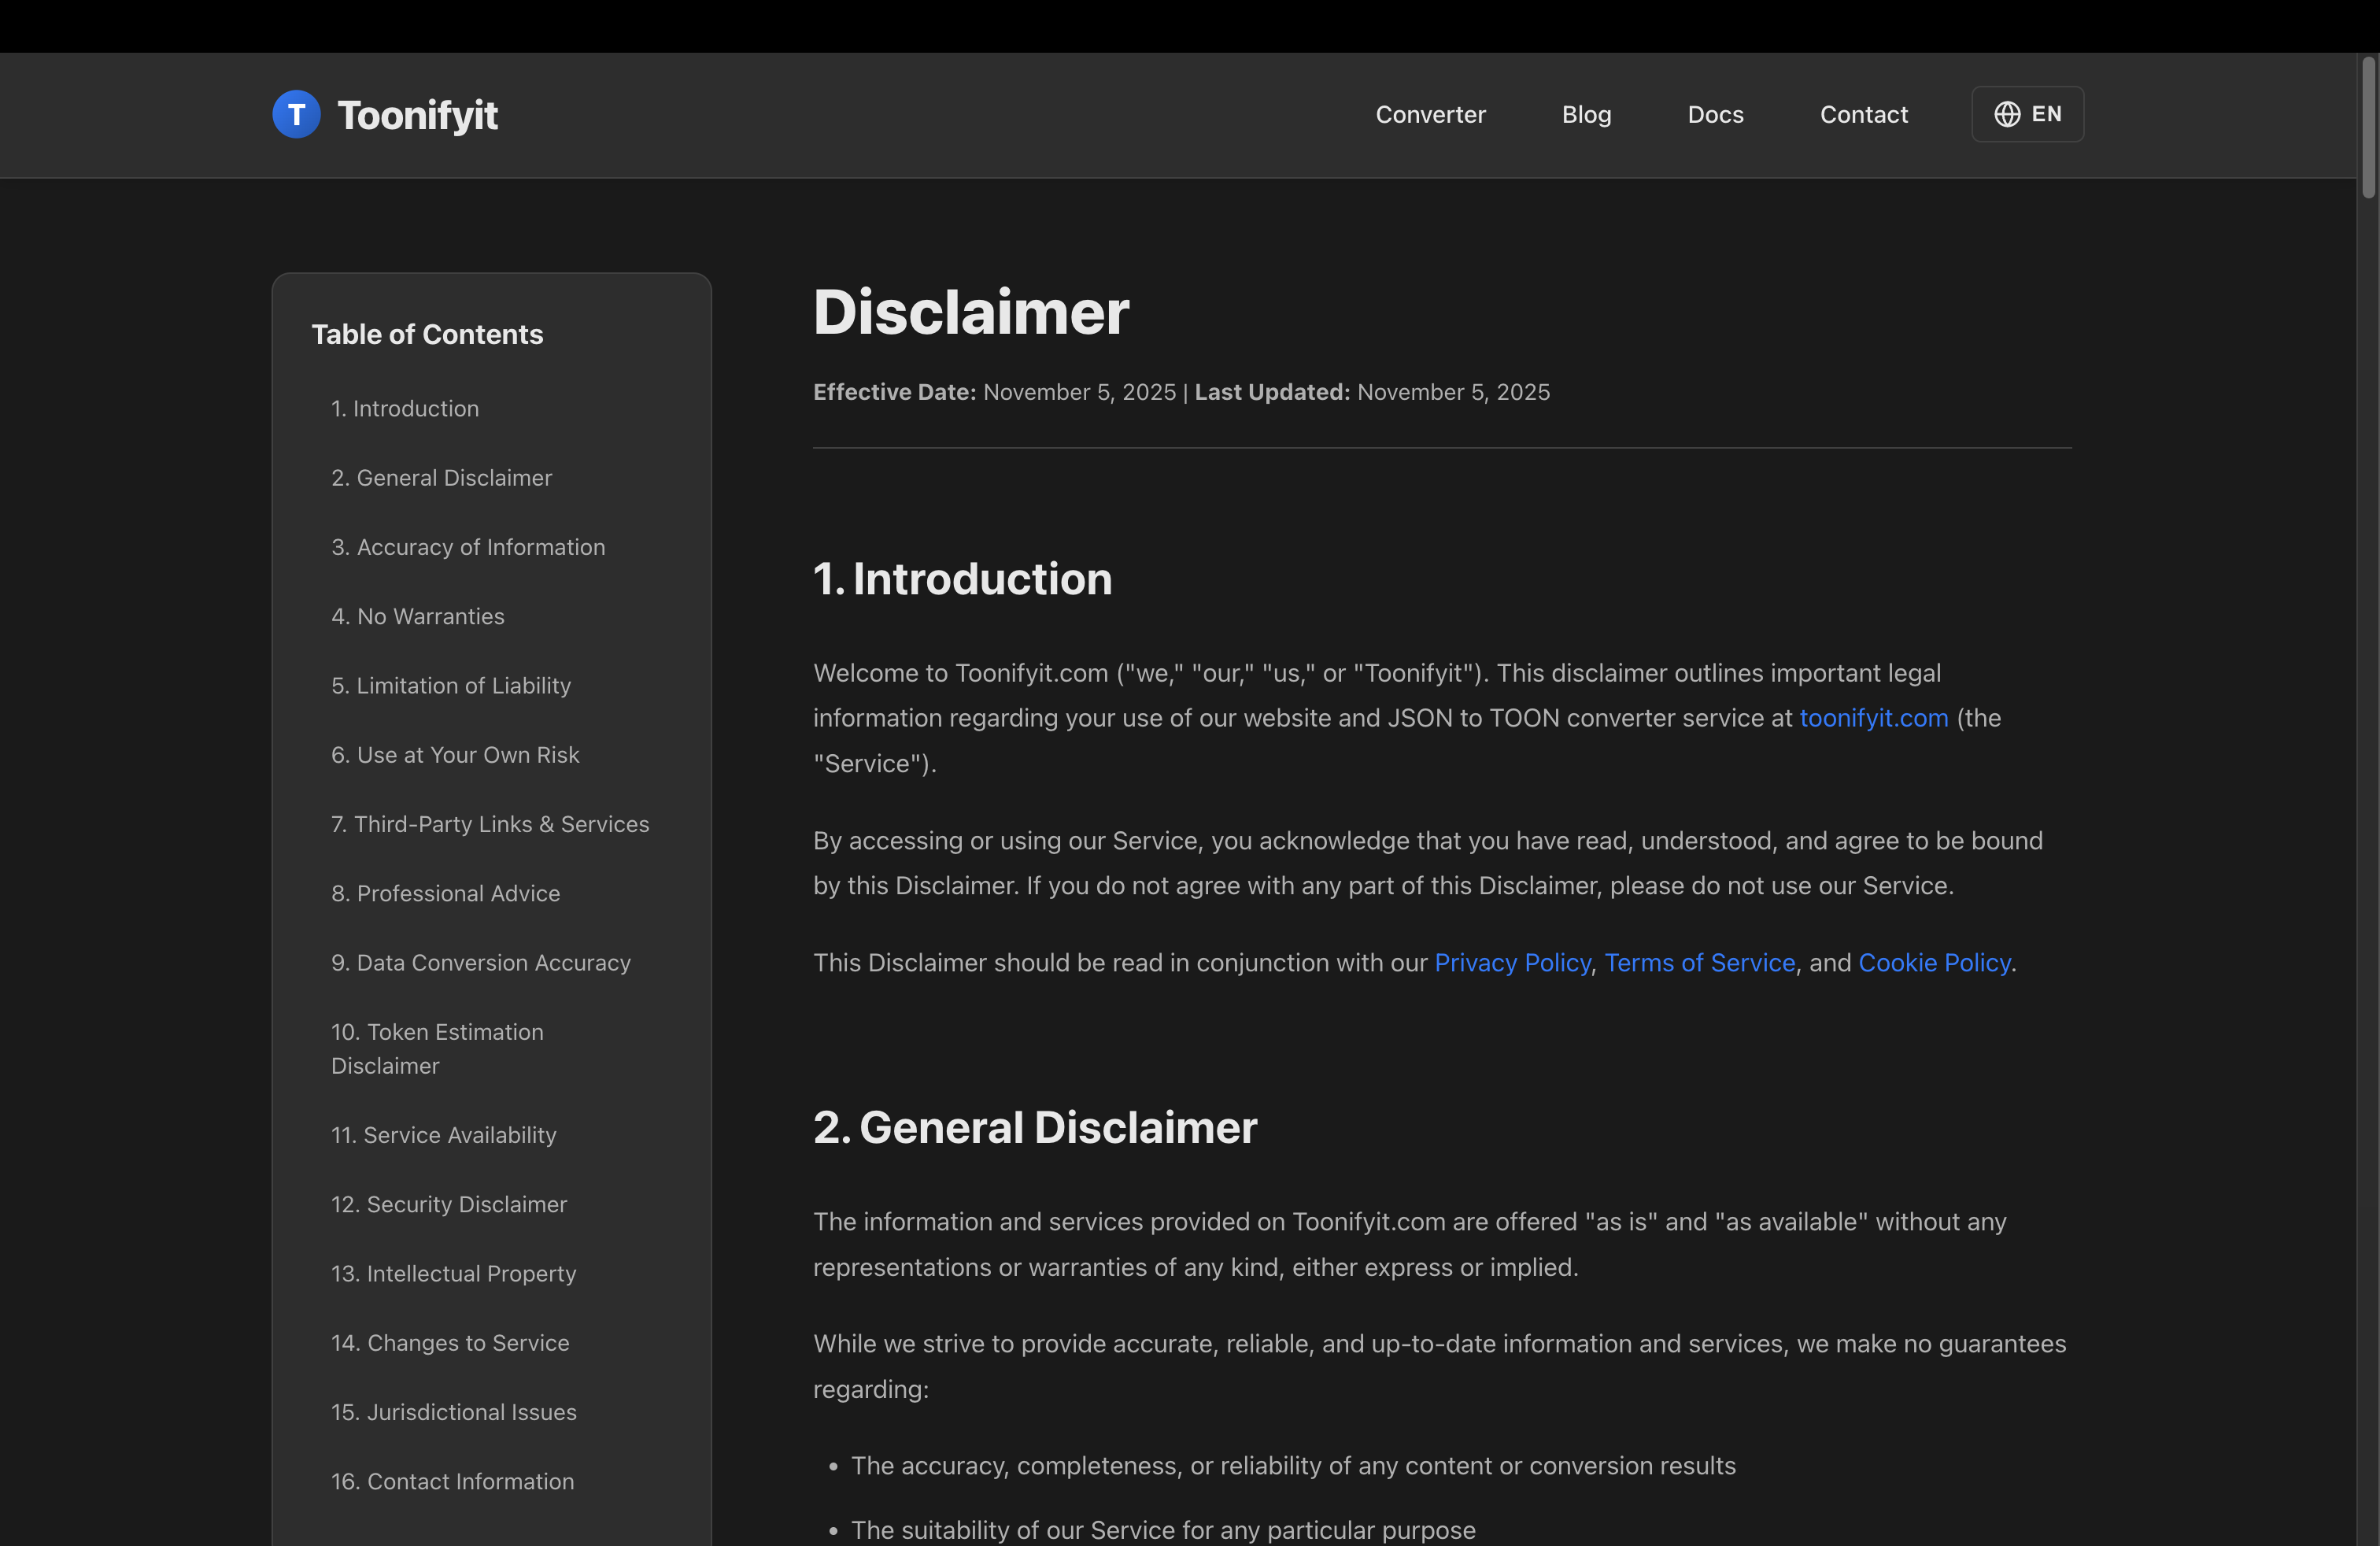The image size is (2380, 1546).
Task: Click the Toonifyit "T" logo icon
Action: tap(296, 114)
